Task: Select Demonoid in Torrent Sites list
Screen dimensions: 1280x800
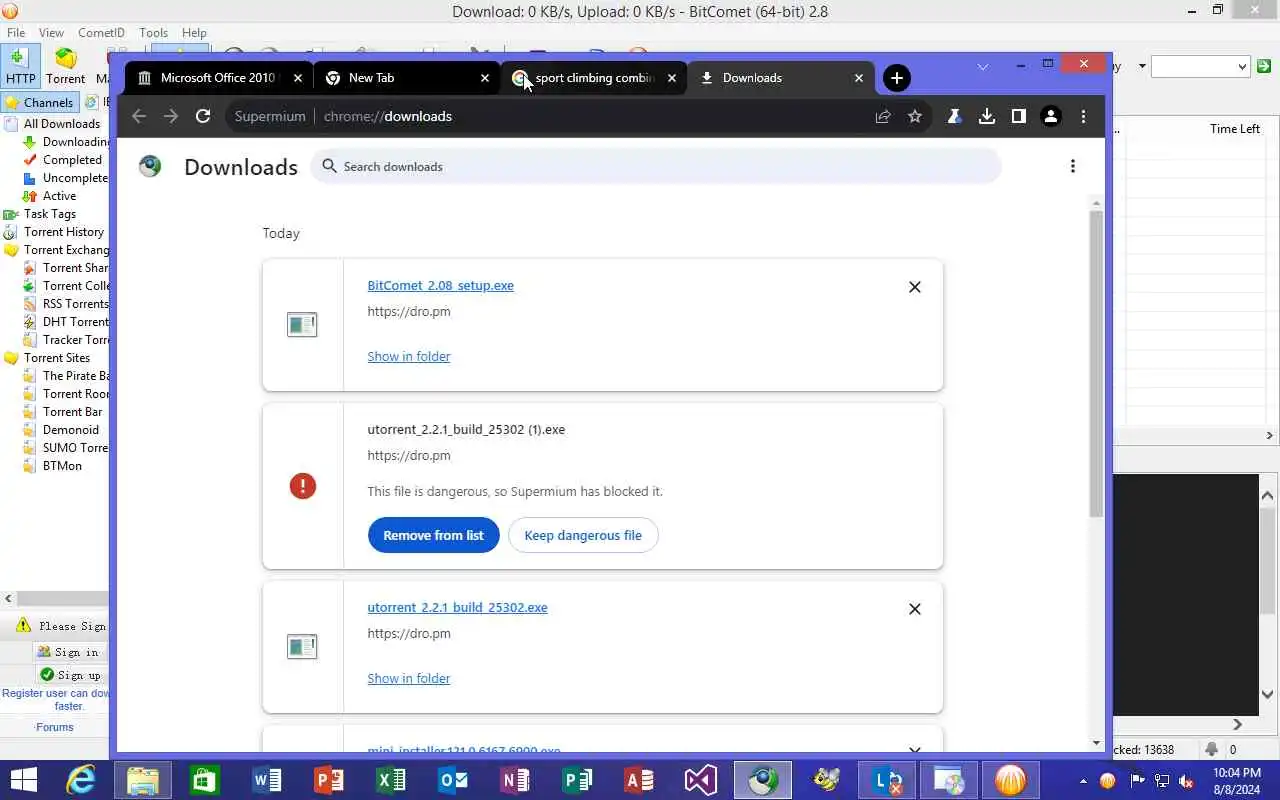Action: pos(71,430)
